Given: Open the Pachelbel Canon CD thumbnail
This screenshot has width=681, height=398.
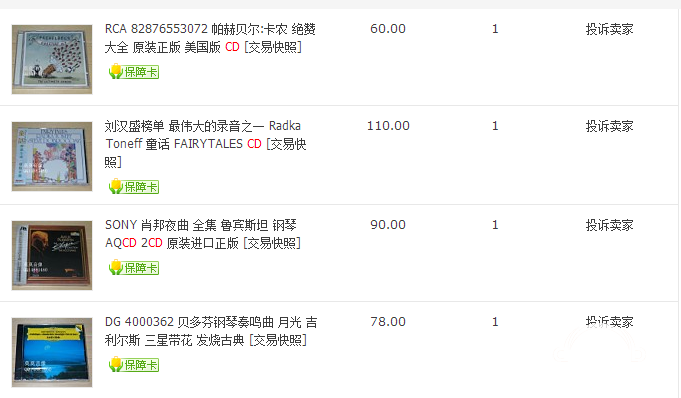Looking at the screenshot, I should click(x=52, y=59).
